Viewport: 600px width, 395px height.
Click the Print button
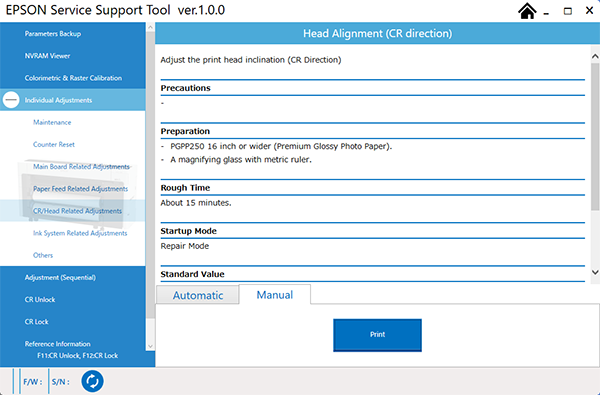(377, 335)
